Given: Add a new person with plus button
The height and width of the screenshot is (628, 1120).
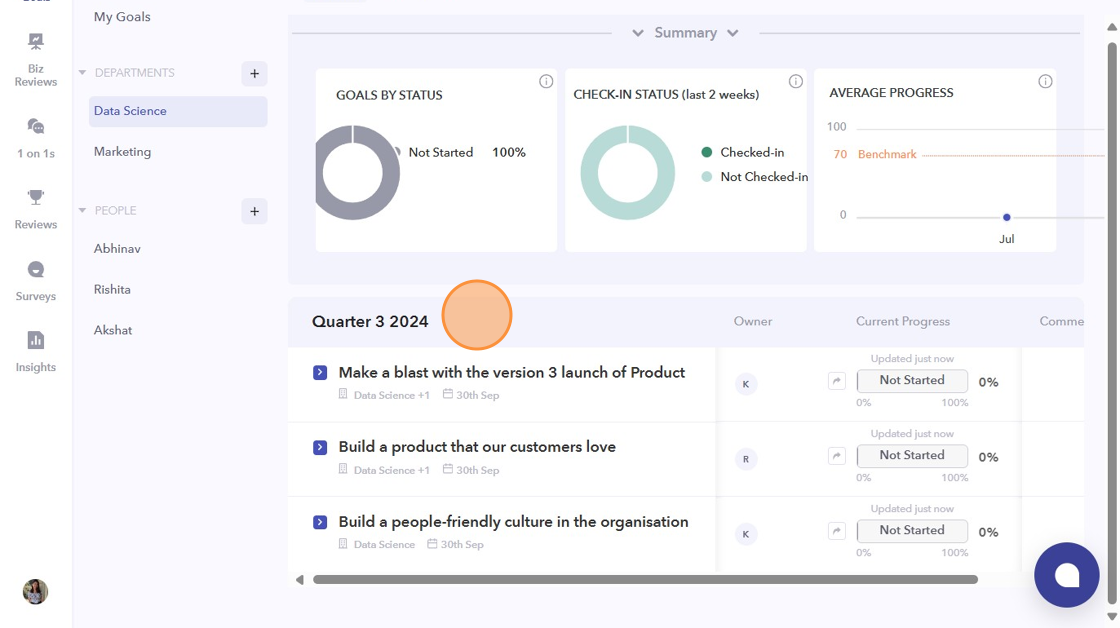Looking at the screenshot, I should (x=254, y=211).
